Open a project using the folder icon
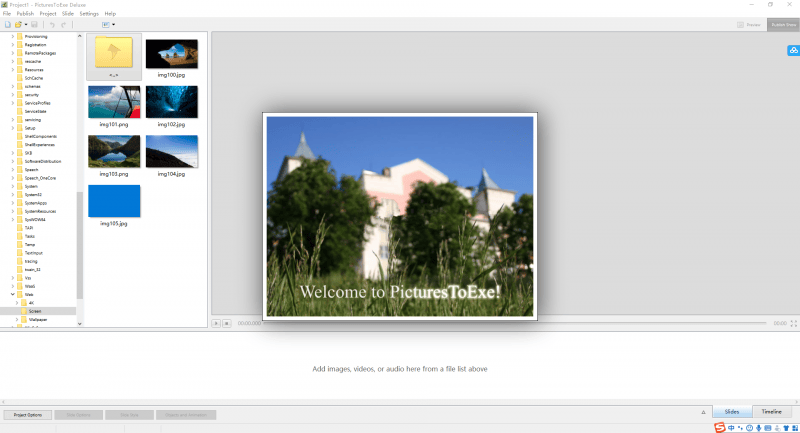800x433 pixels. click(18, 24)
